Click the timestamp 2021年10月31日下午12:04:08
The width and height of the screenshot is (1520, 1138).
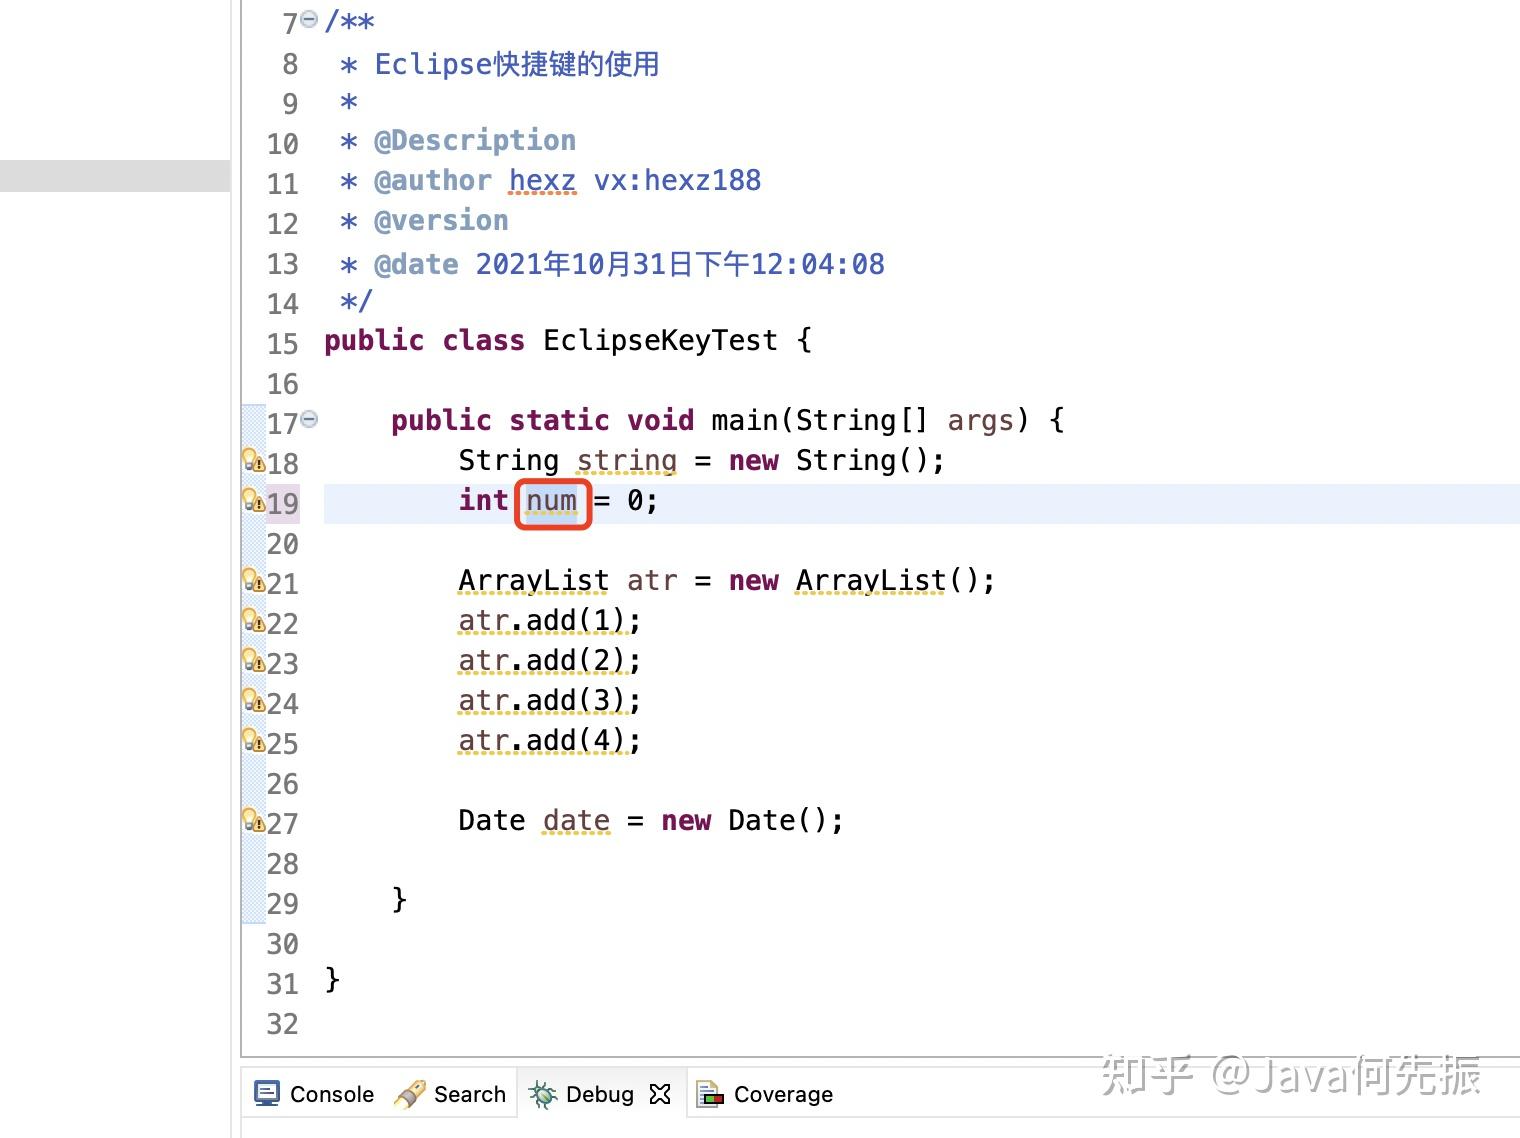point(680,264)
